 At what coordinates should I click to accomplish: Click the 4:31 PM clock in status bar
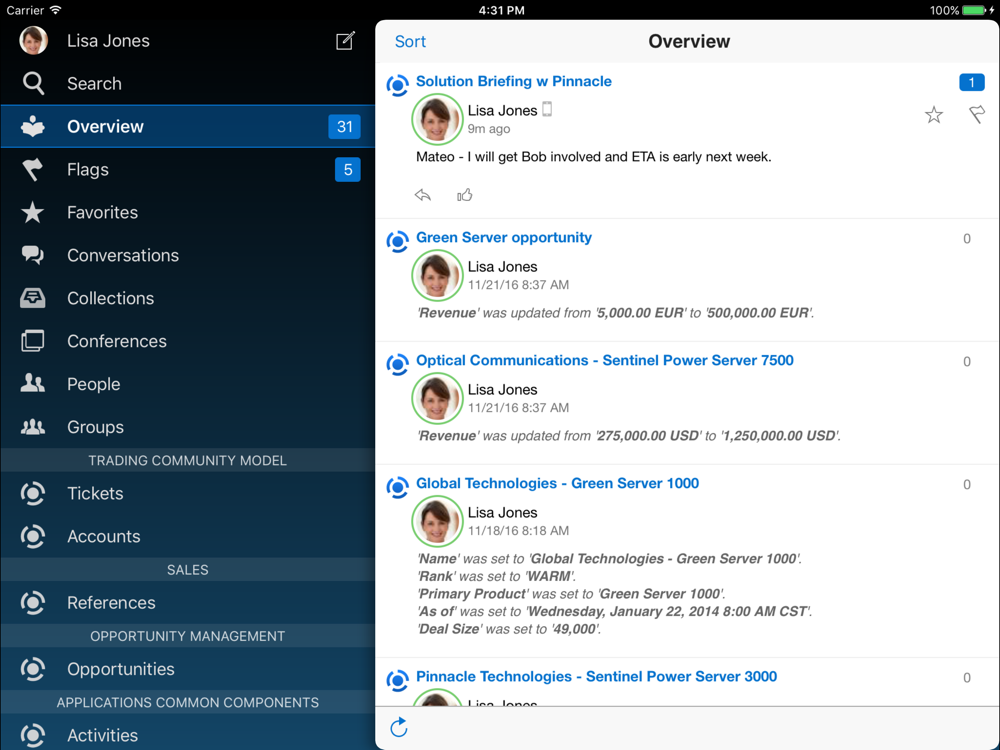(x=501, y=10)
